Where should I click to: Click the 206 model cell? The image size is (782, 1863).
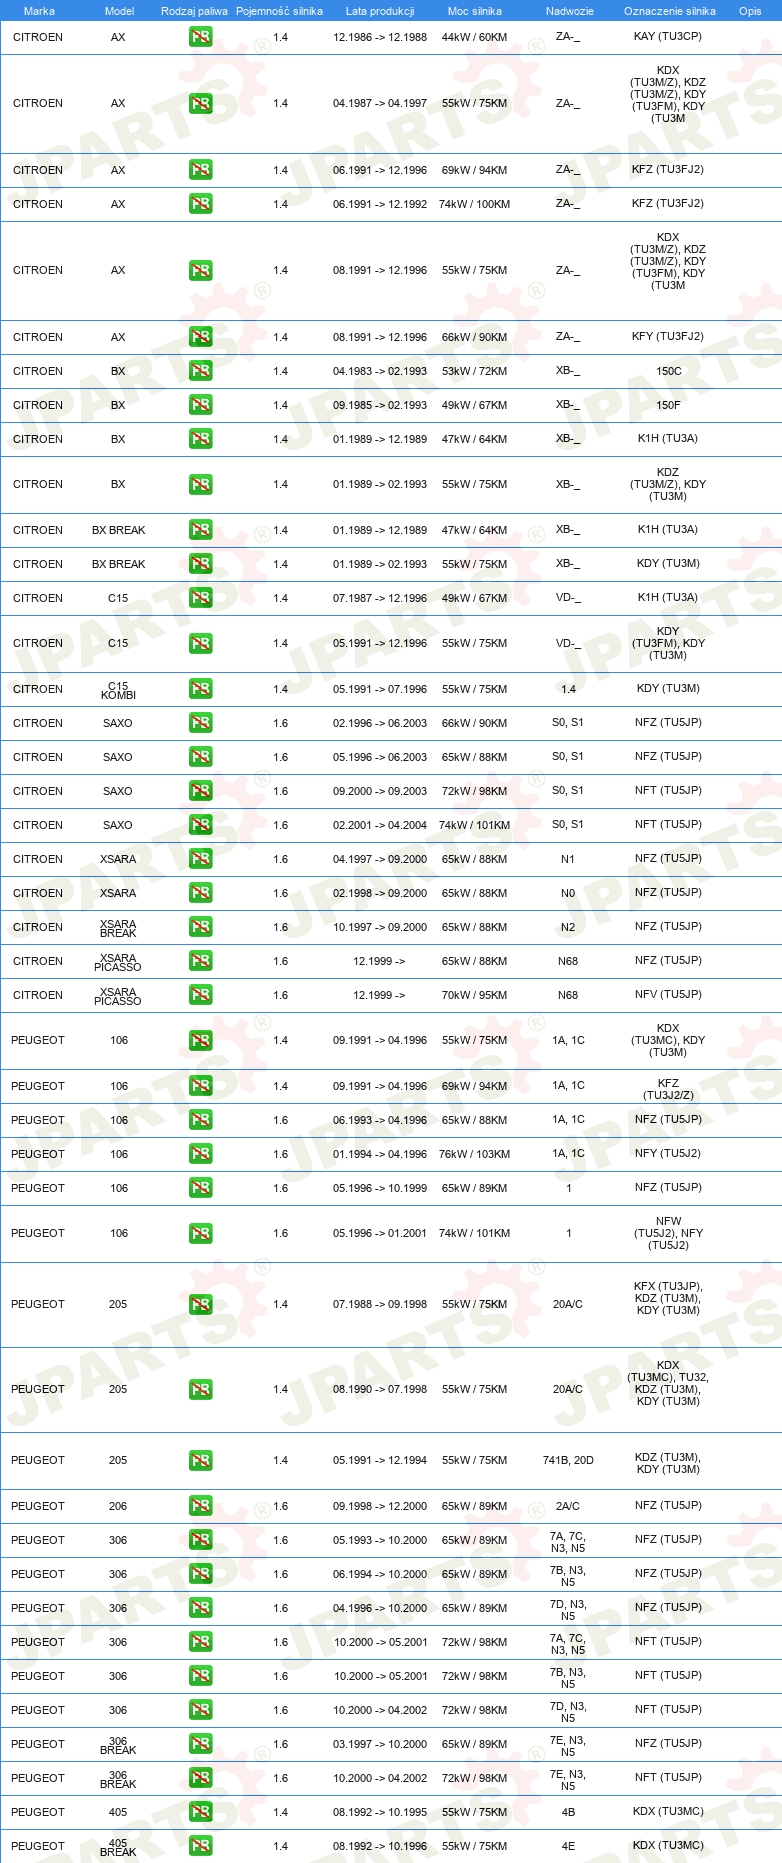[x=118, y=1506]
